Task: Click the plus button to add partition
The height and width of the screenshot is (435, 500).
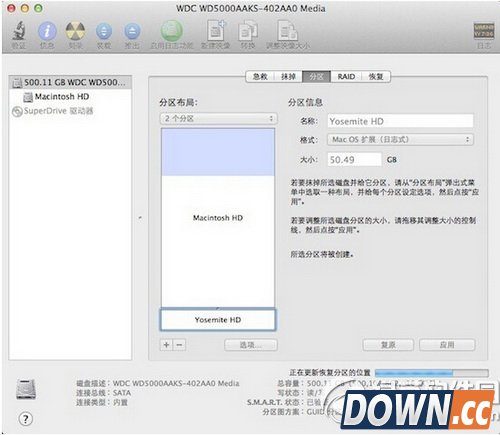Action: click(166, 344)
